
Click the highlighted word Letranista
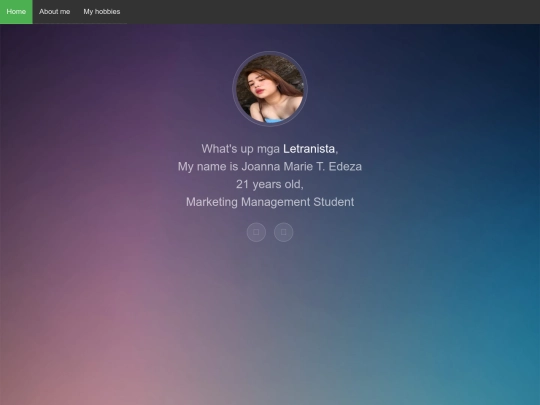pos(309,149)
